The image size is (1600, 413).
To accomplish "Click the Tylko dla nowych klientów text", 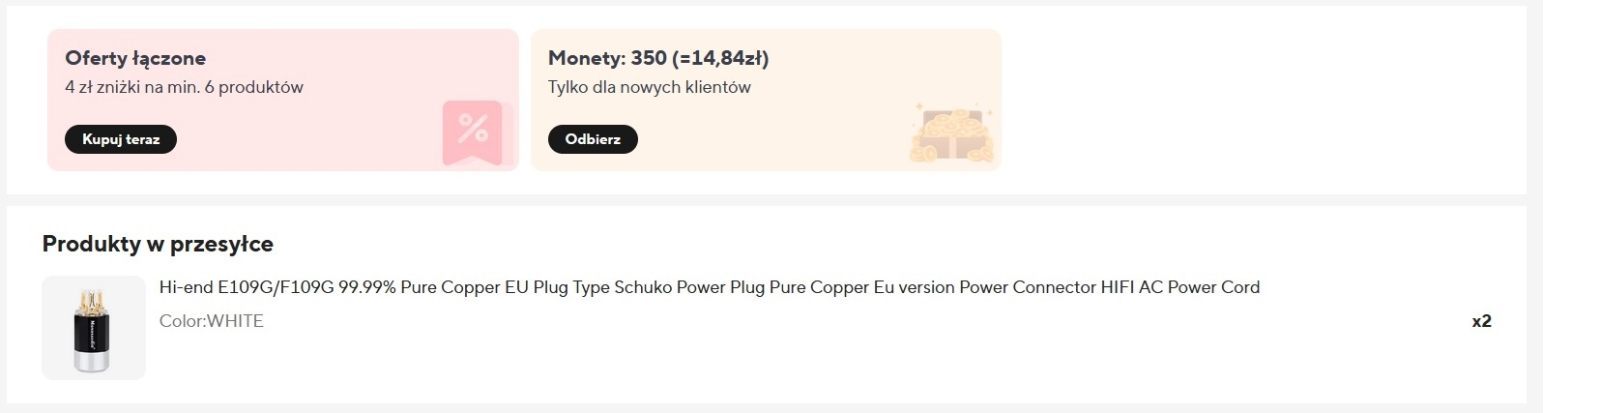I will [x=649, y=87].
